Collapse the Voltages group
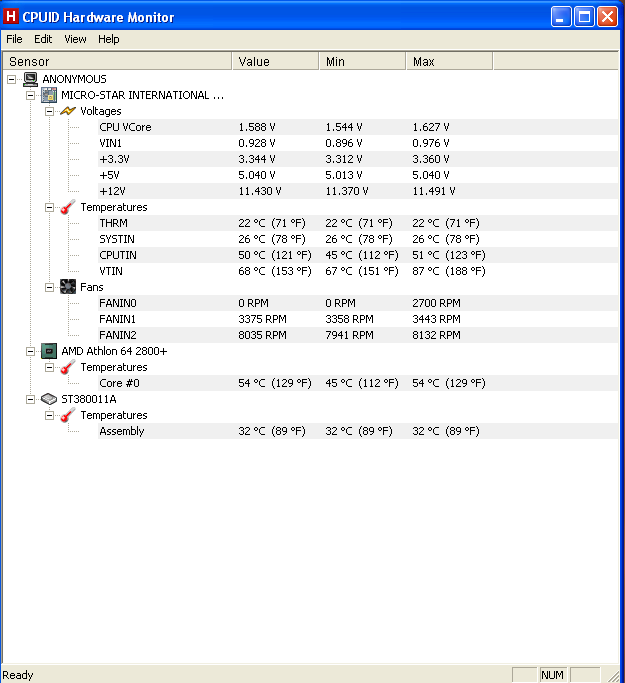This screenshot has width=625, height=683. [x=50, y=112]
